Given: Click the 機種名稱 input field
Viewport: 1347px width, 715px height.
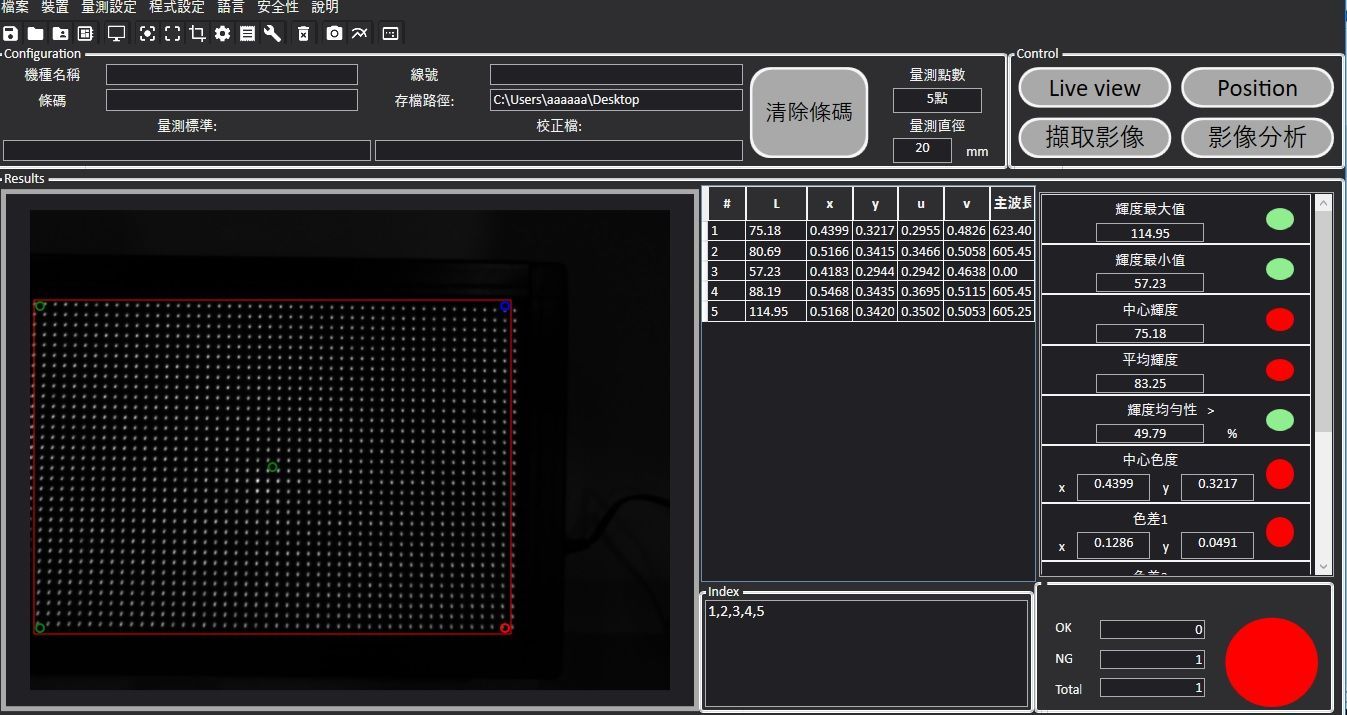Looking at the screenshot, I should [231, 75].
